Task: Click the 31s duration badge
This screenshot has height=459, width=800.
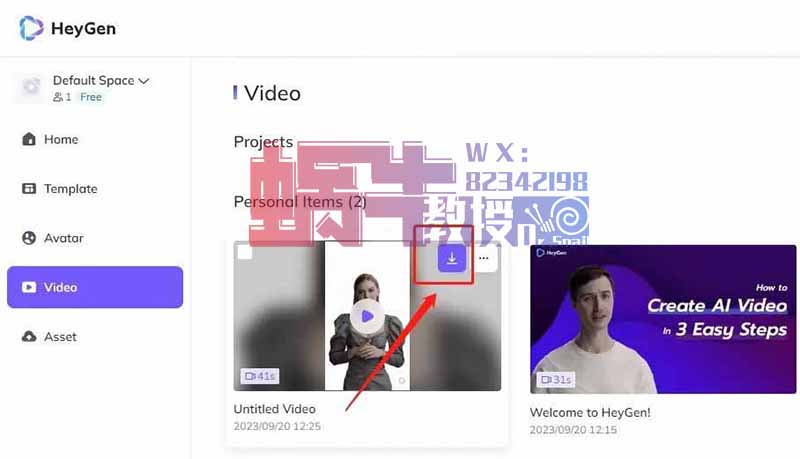Action: pos(556,379)
